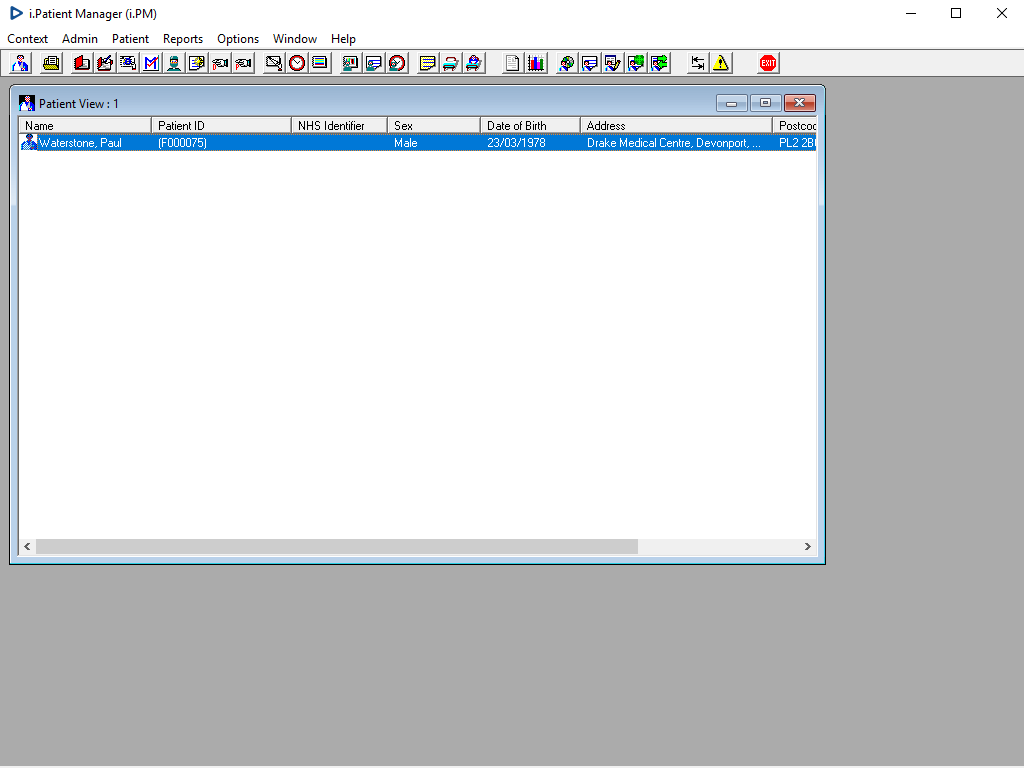Click the person with bar chart screen icon
Image resolution: width=1024 pixels, height=768 pixels.
tap(351, 63)
